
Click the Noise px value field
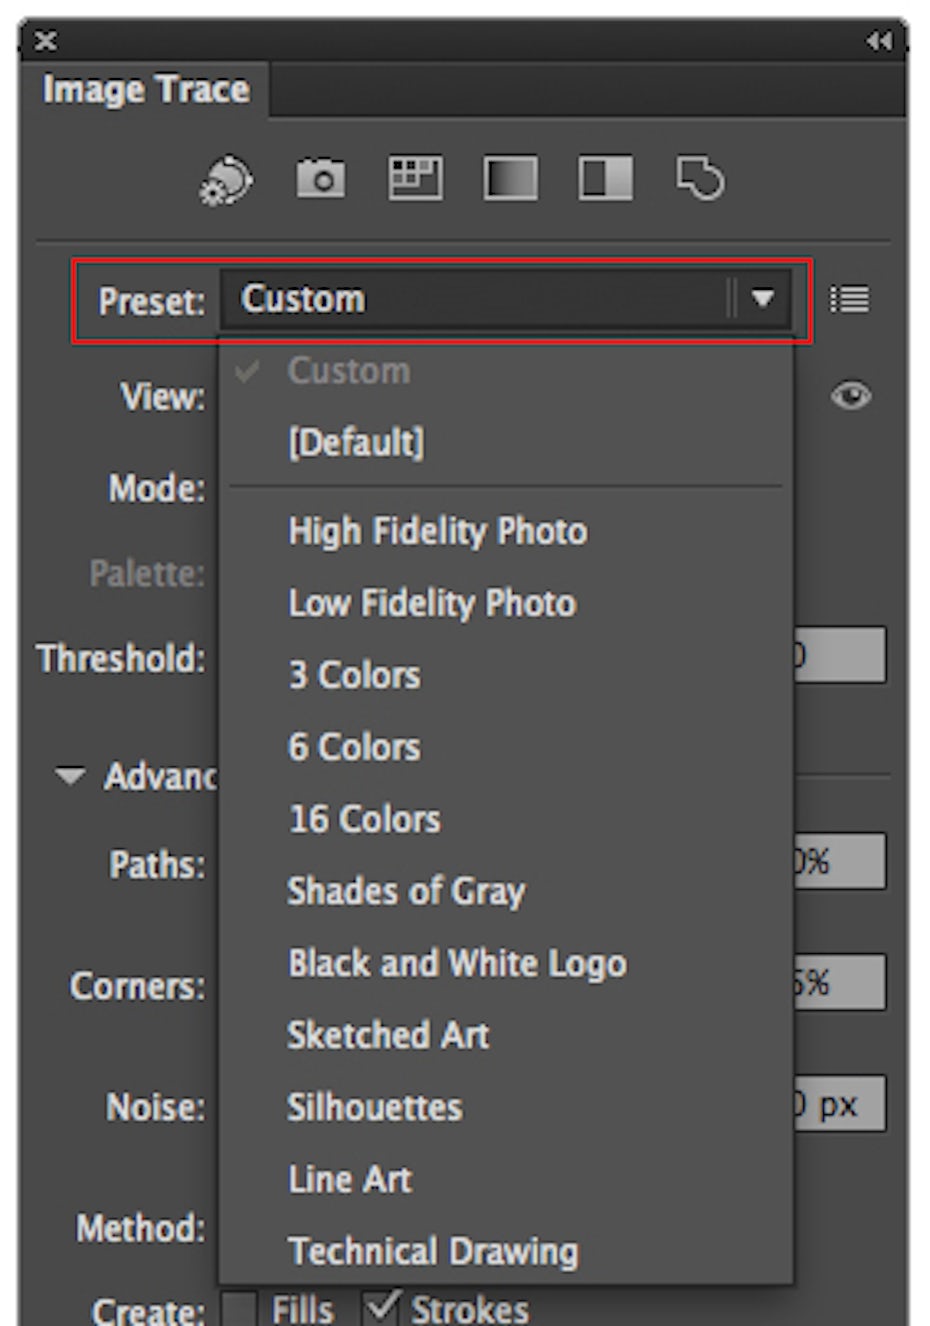coord(838,1104)
